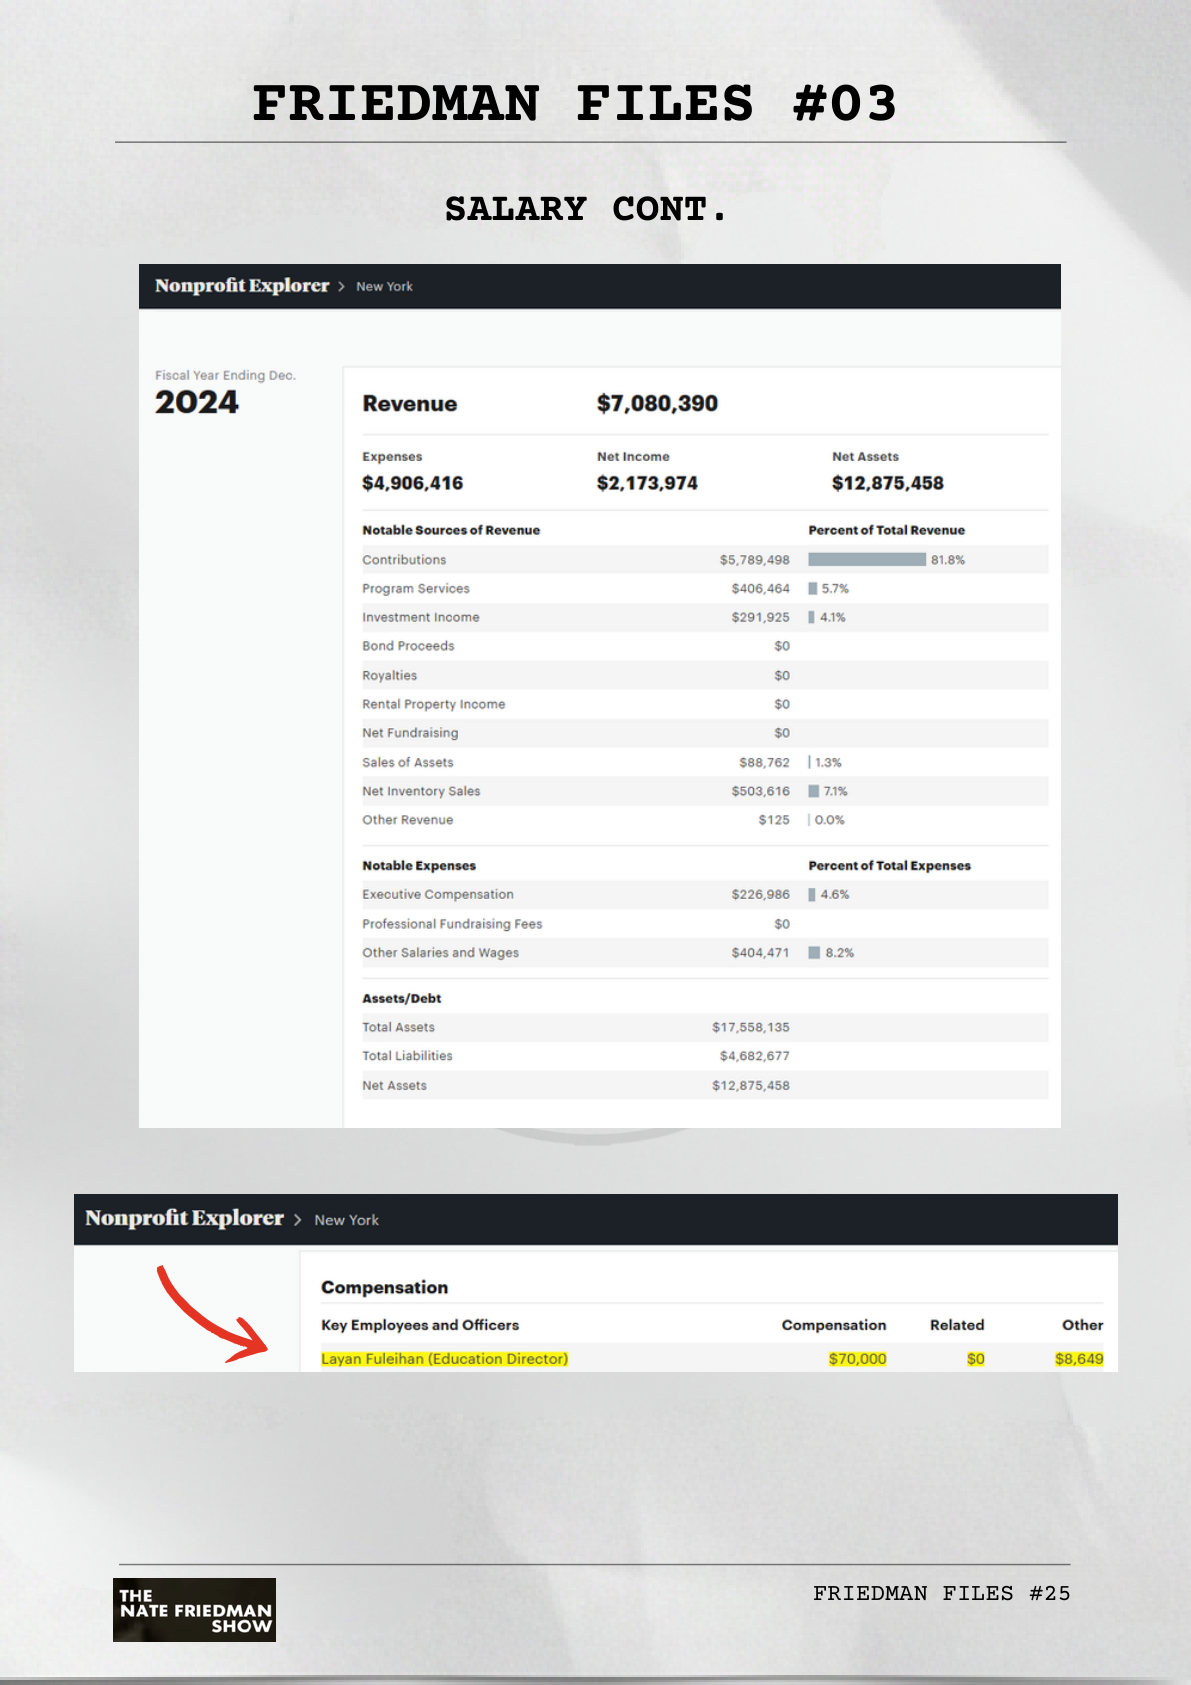Select the Investment Income row label
This screenshot has width=1191, height=1685.
[x=420, y=618]
